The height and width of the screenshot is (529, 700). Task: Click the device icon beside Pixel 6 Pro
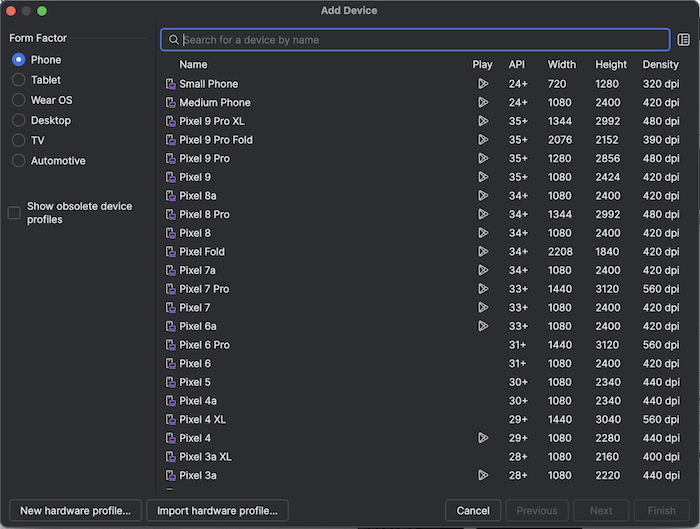point(171,345)
